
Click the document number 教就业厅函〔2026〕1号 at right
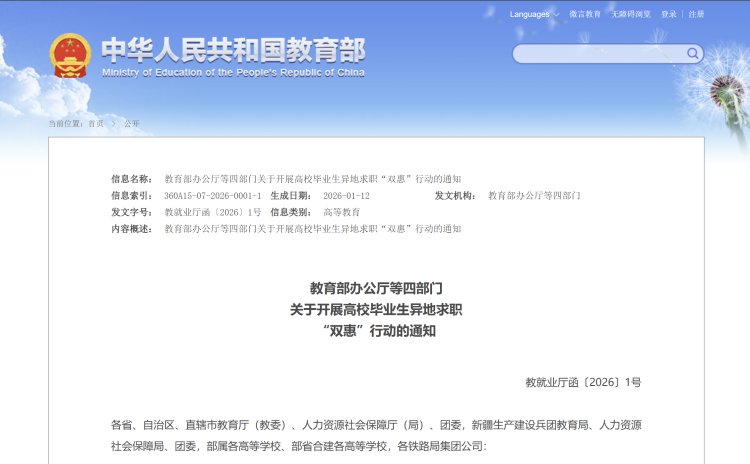583,382
